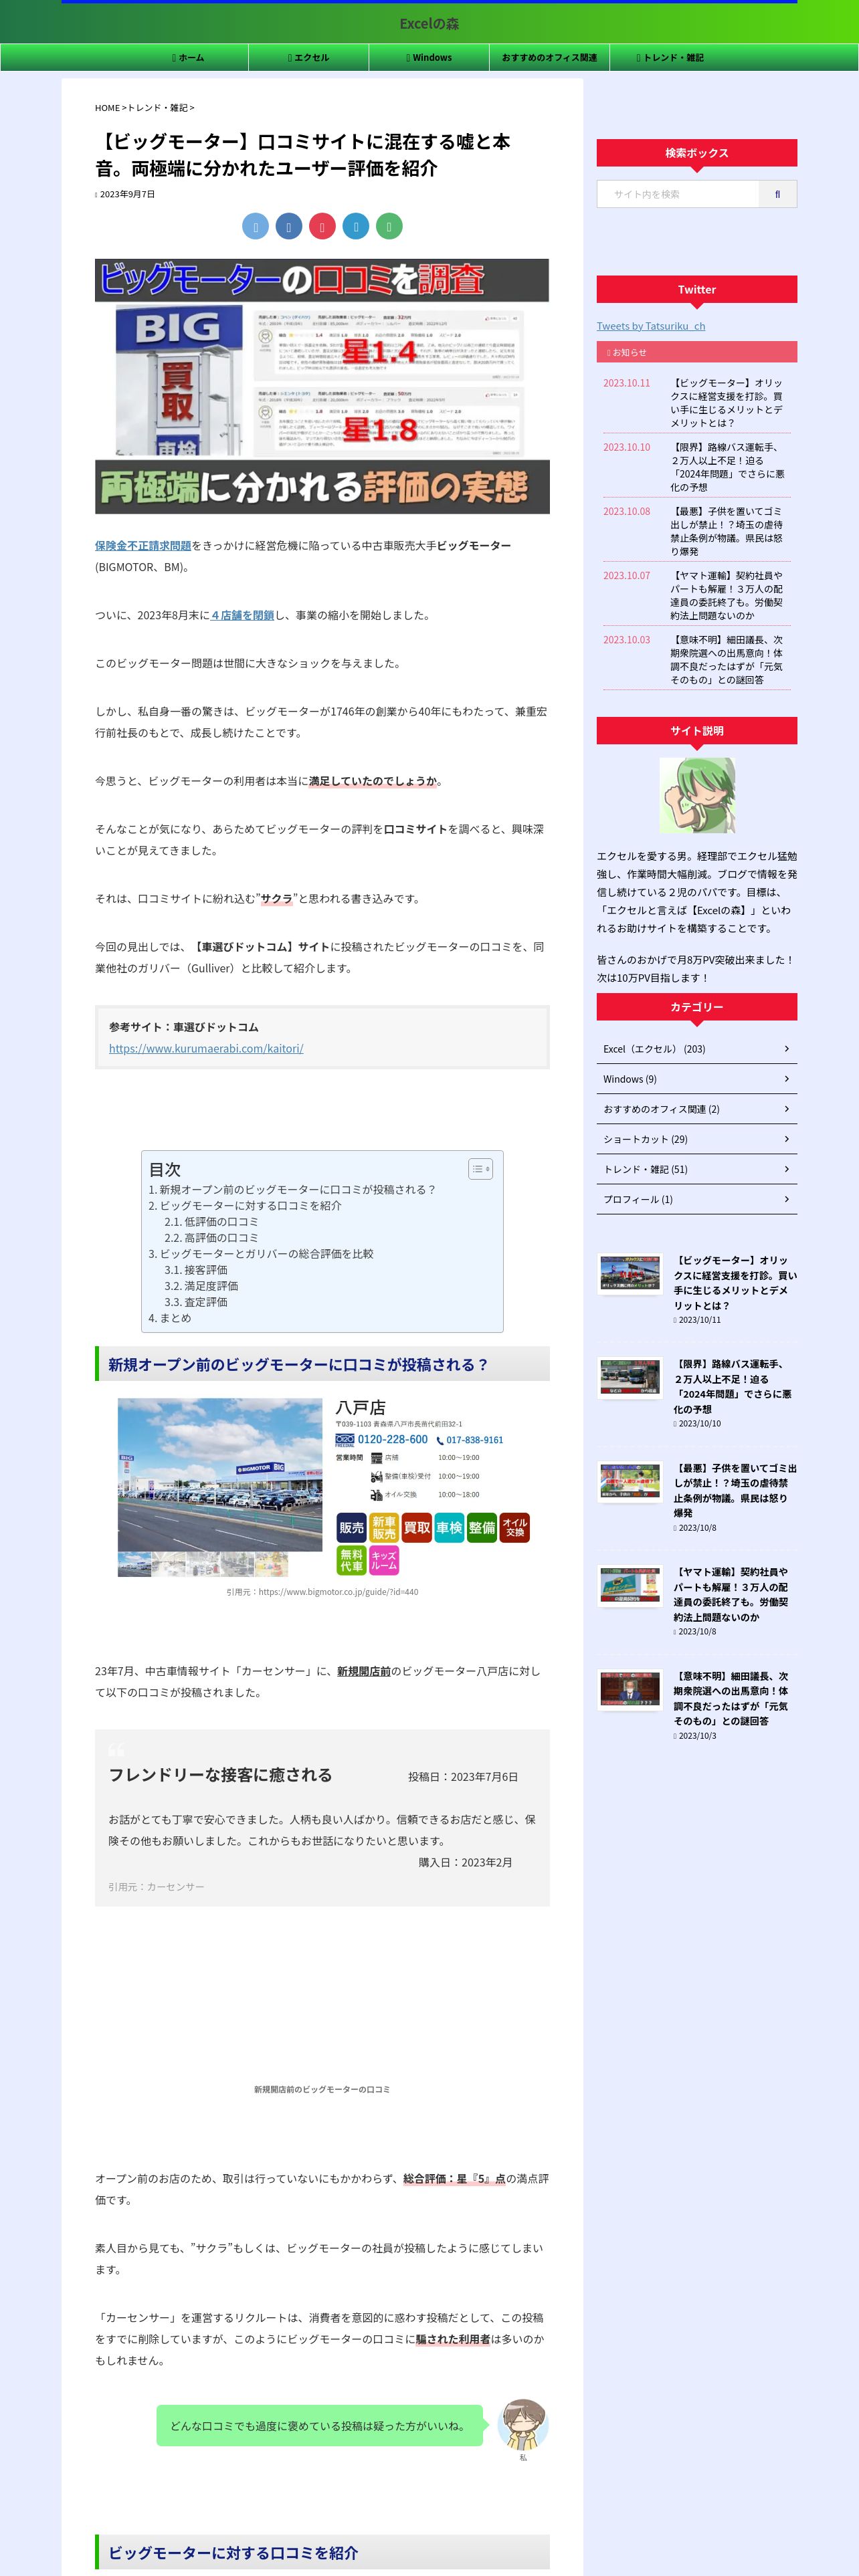Click the article header image with 星1.4
Screen dimensions: 859x2576
(x=322, y=387)
